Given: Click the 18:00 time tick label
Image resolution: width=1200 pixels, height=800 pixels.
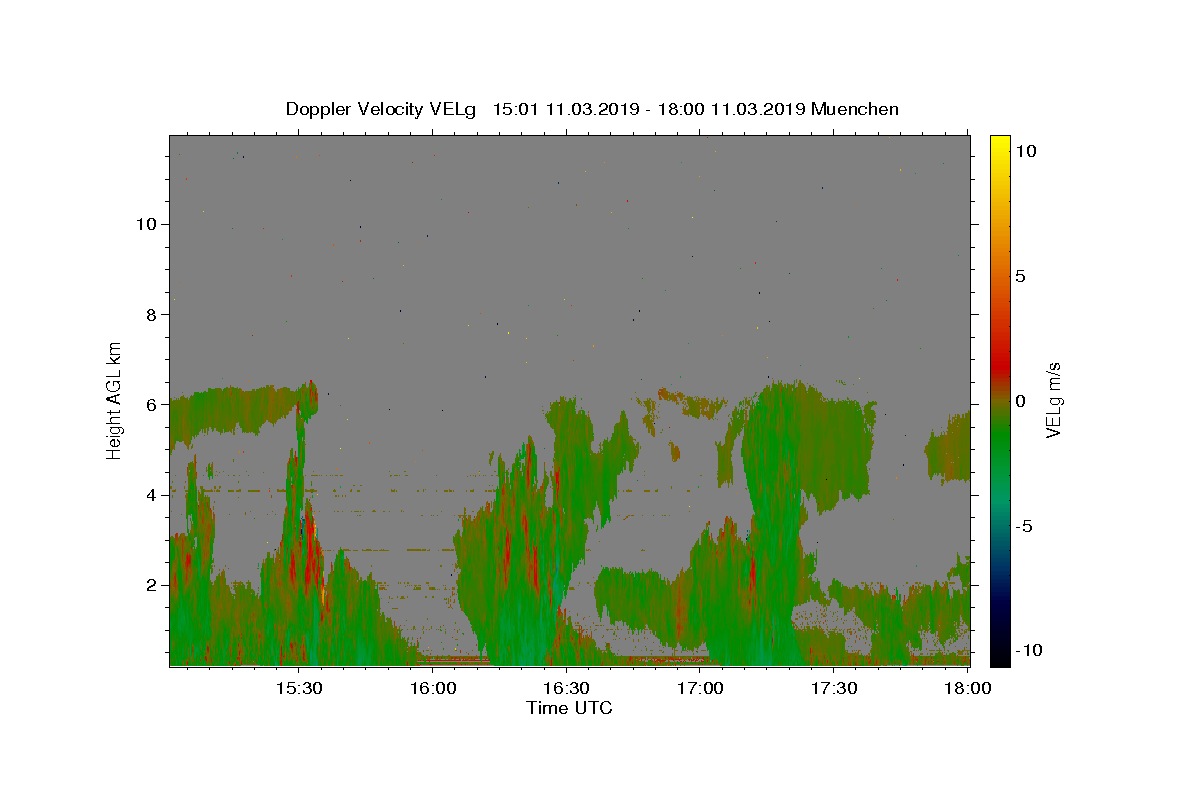Looking at the screenshot, I should tap(968, 689).
